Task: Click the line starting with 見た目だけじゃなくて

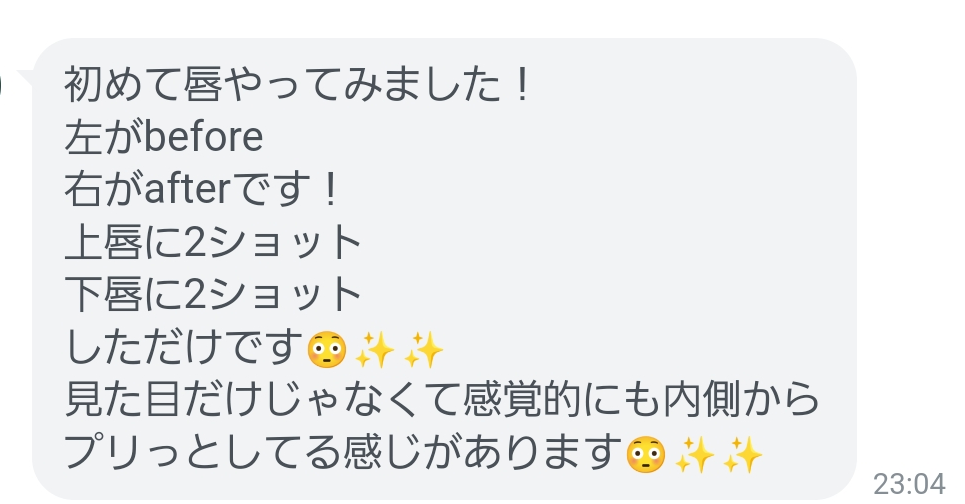Action: click(442, 399)
